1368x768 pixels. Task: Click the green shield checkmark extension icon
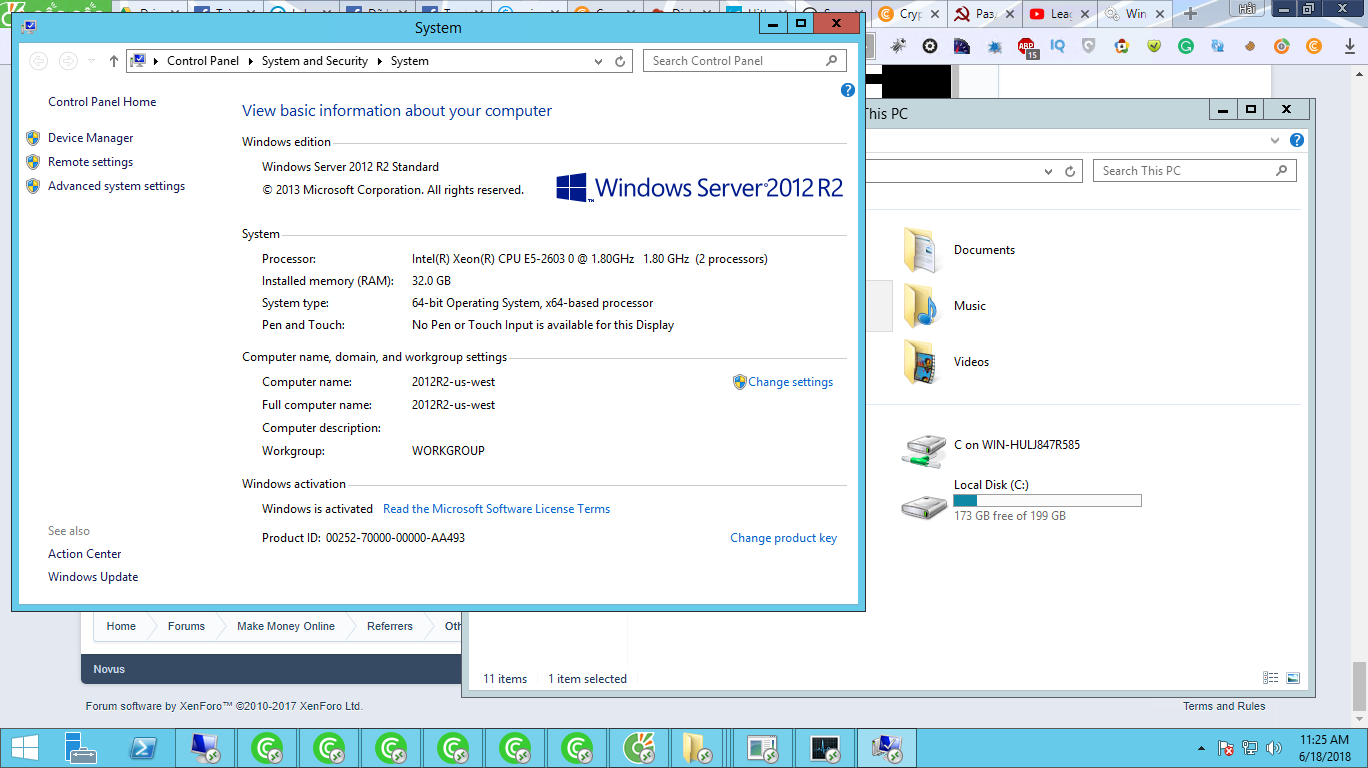click(x=1153, y=46)
